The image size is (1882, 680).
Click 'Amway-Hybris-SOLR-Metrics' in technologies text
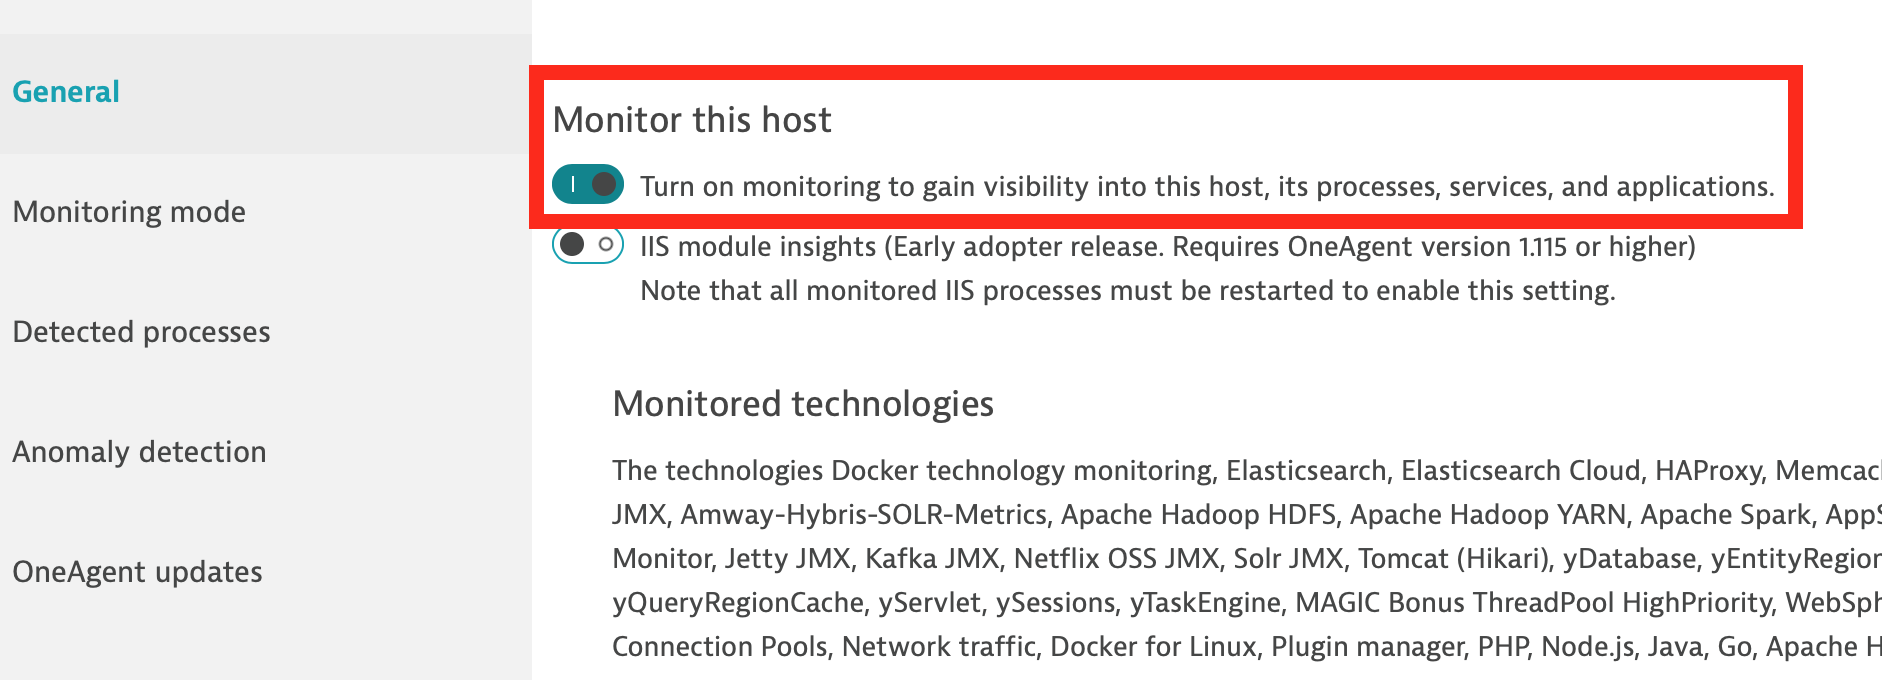pos(863,515)
